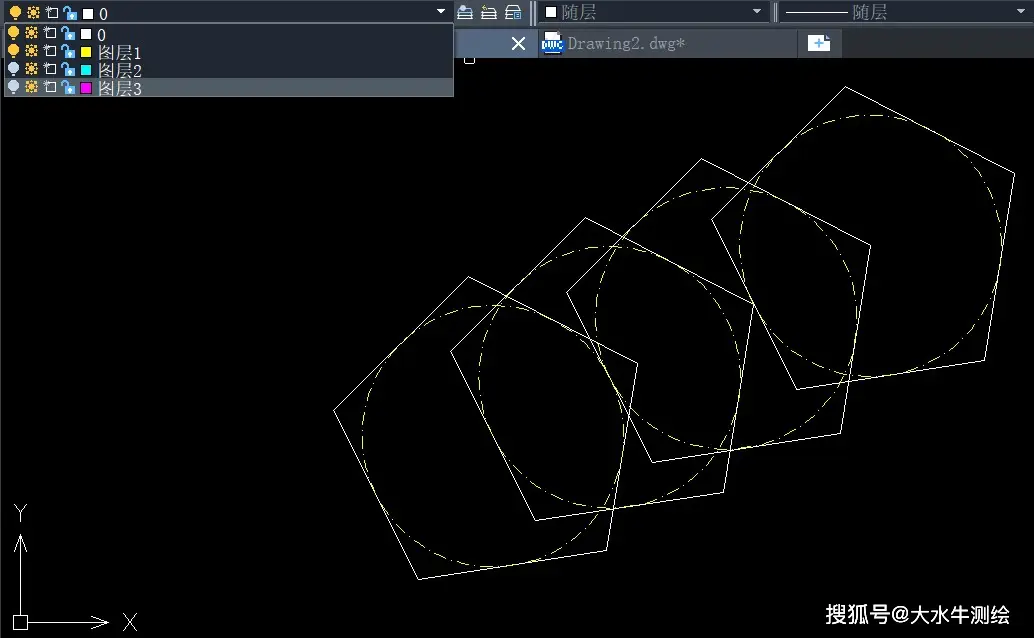
Task: Click the UCS origin icon square
Action: click(x=20, y=622)
